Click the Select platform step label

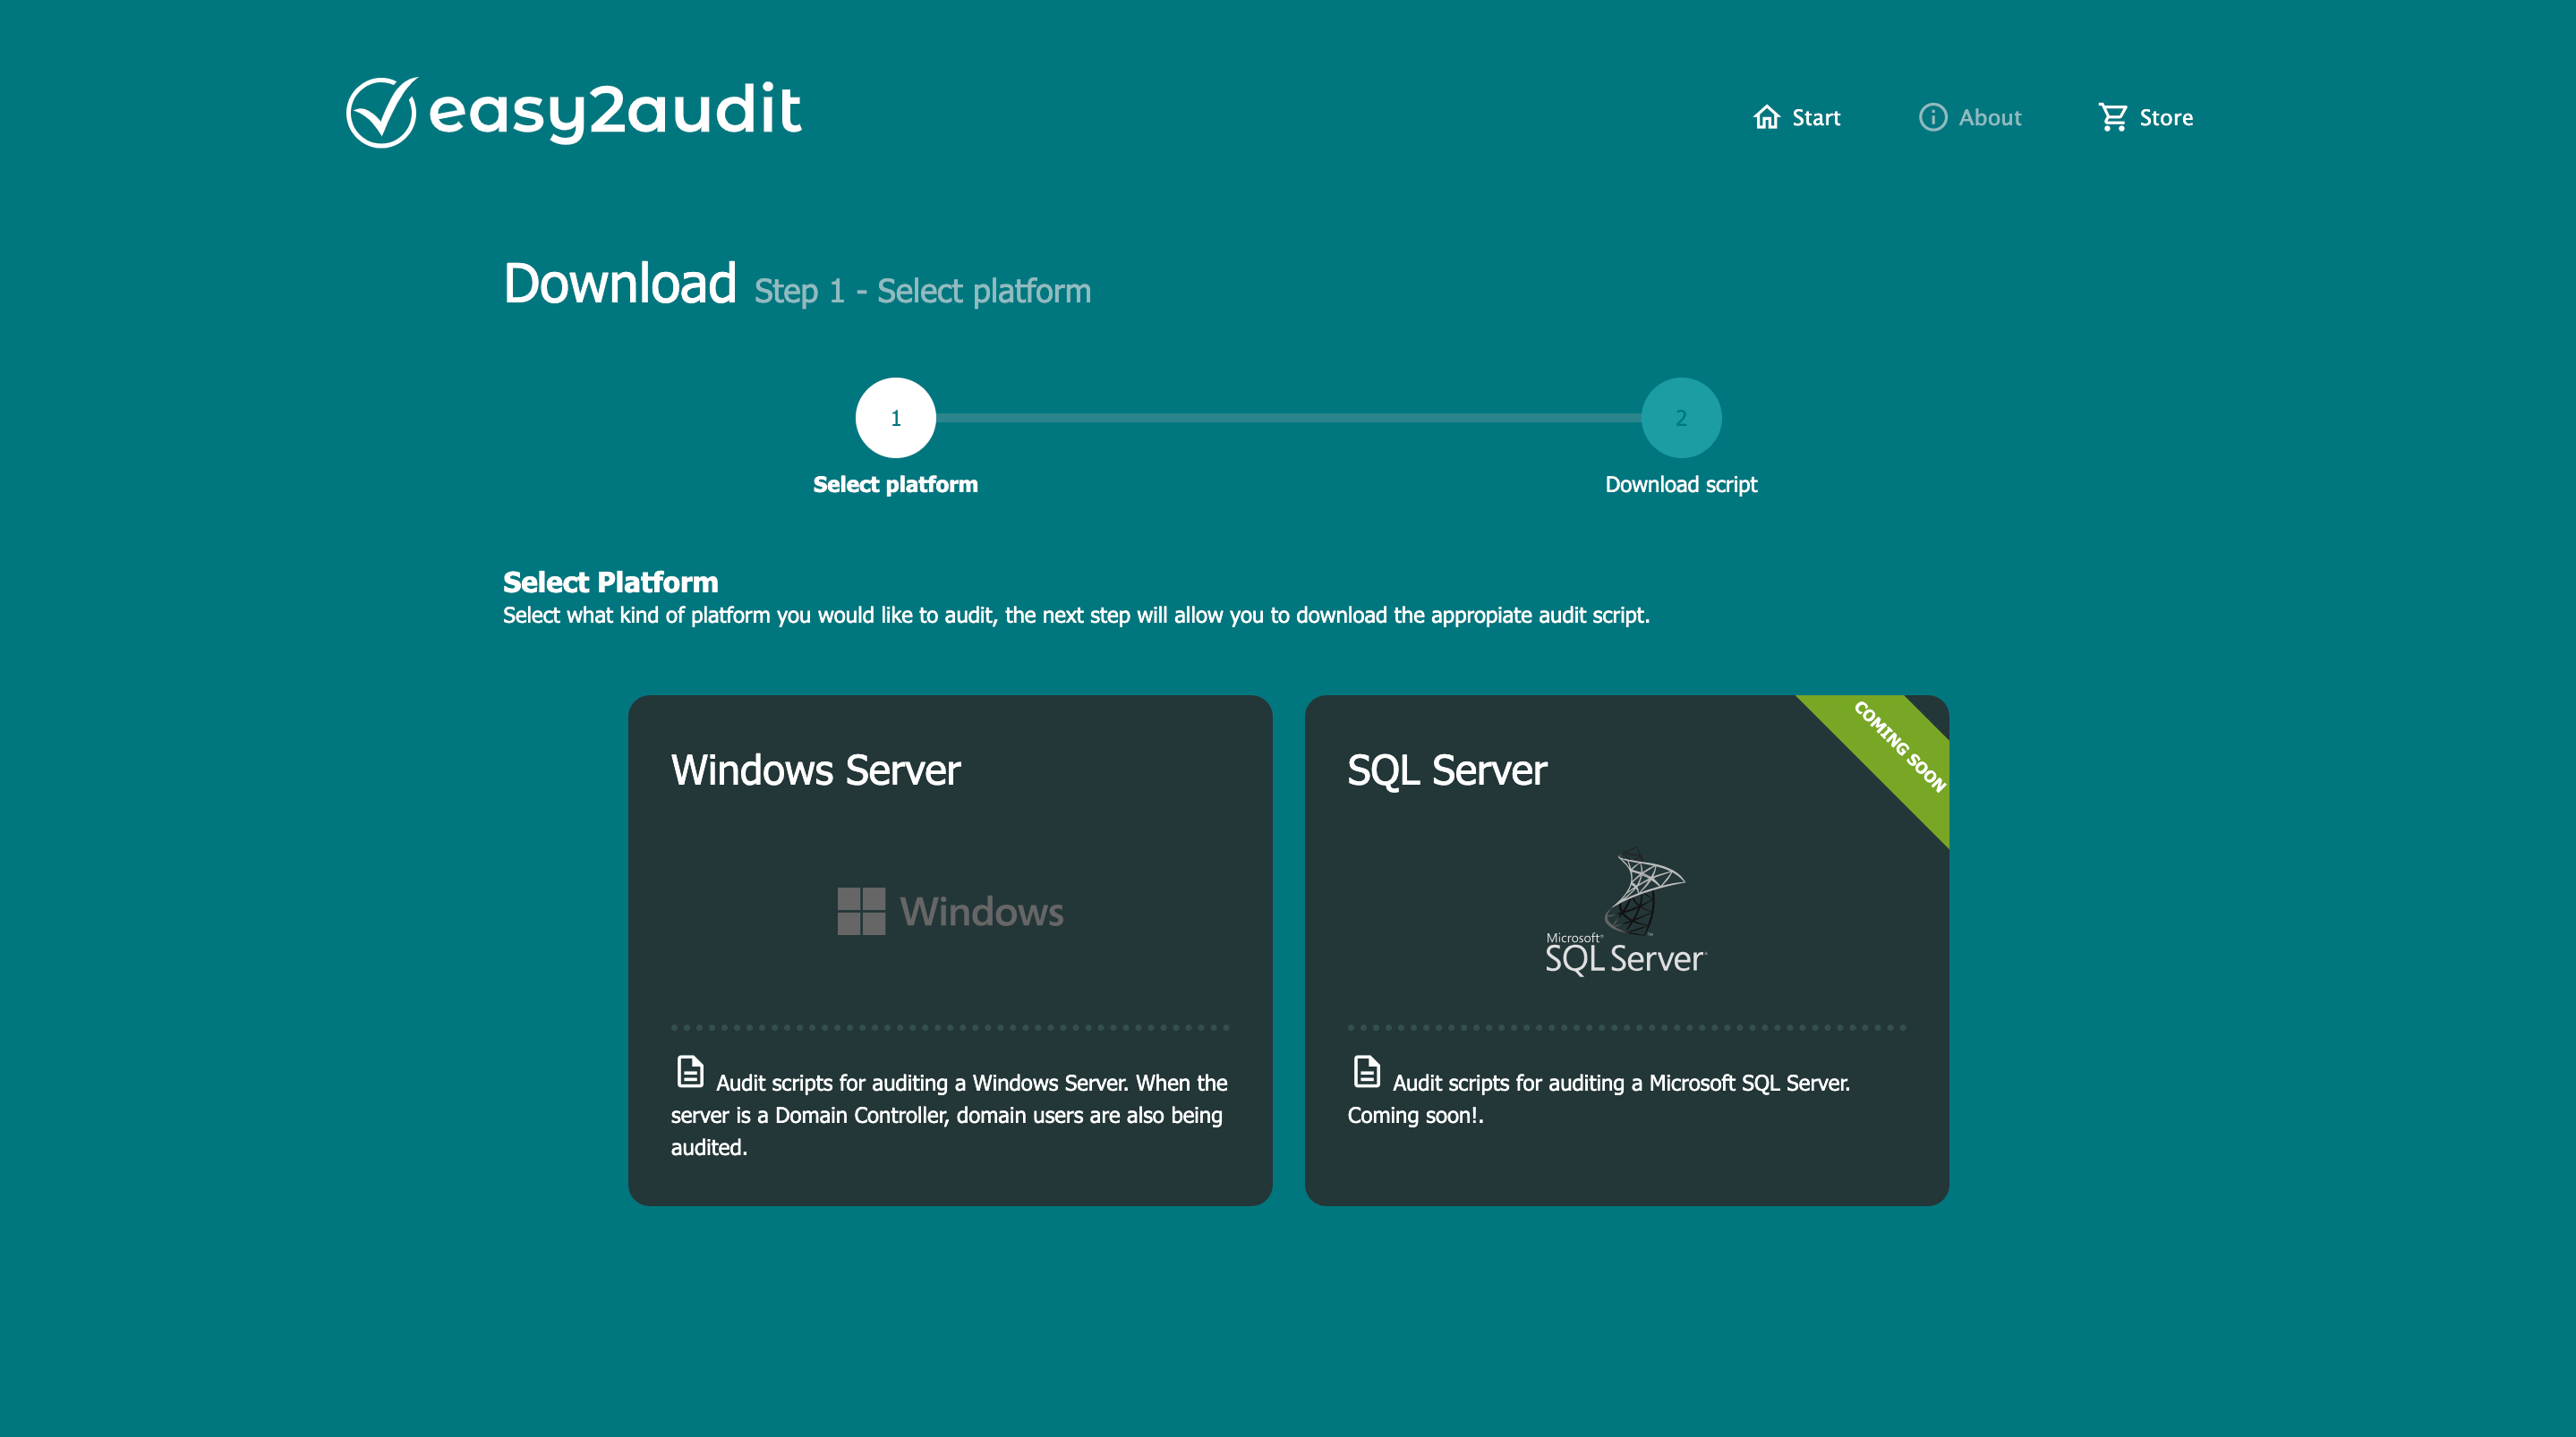(x=895, y=485)
